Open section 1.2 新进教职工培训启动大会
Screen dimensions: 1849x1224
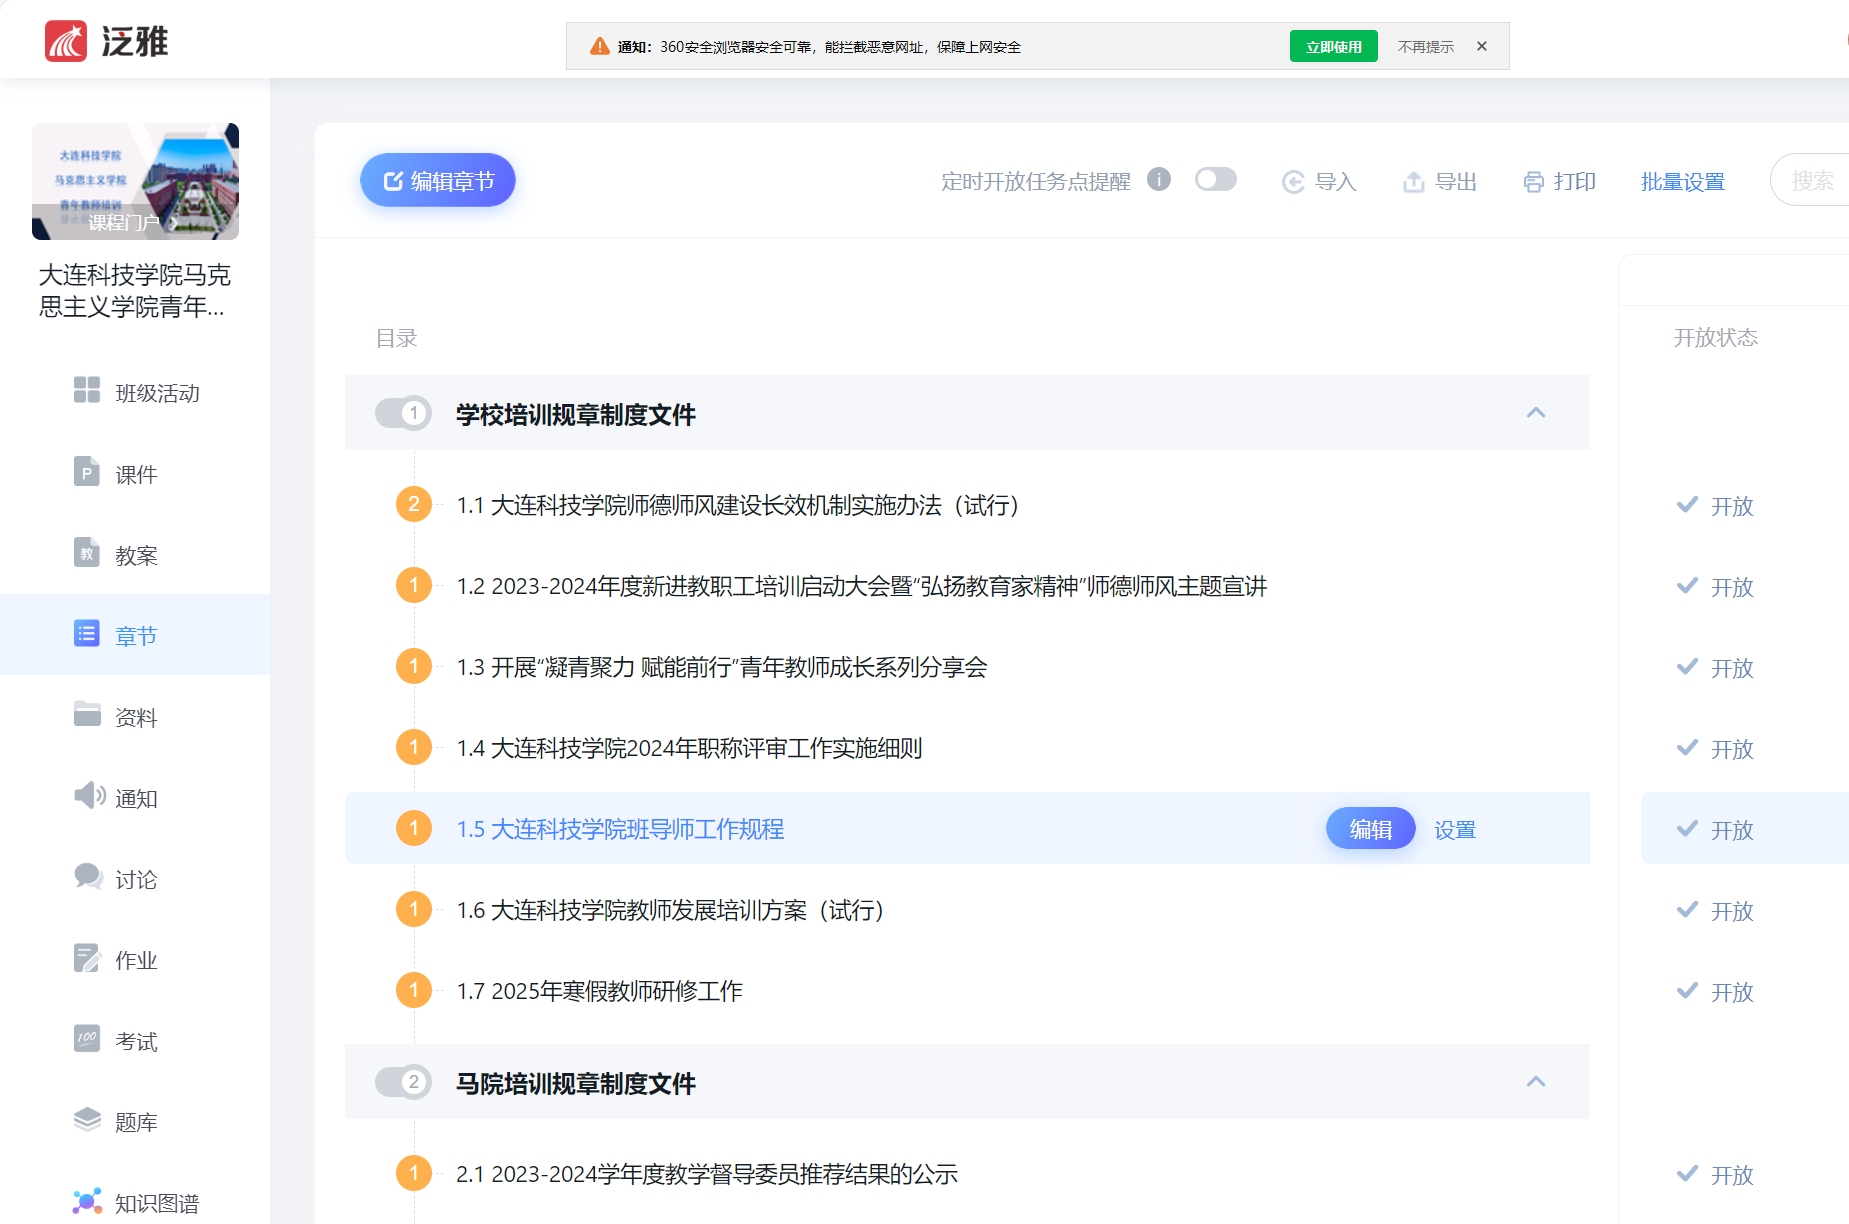pos(861,586)
